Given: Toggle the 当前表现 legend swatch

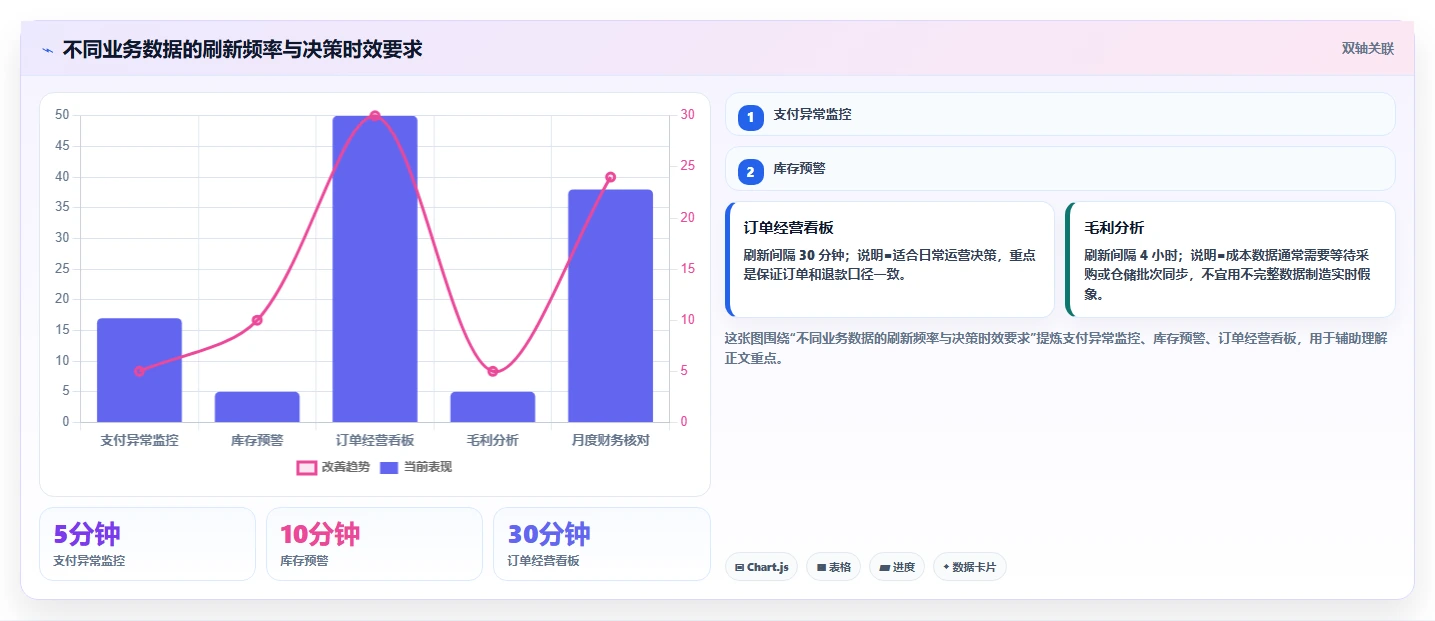Looking at the screenshot, I should click(x=389, y=467).
